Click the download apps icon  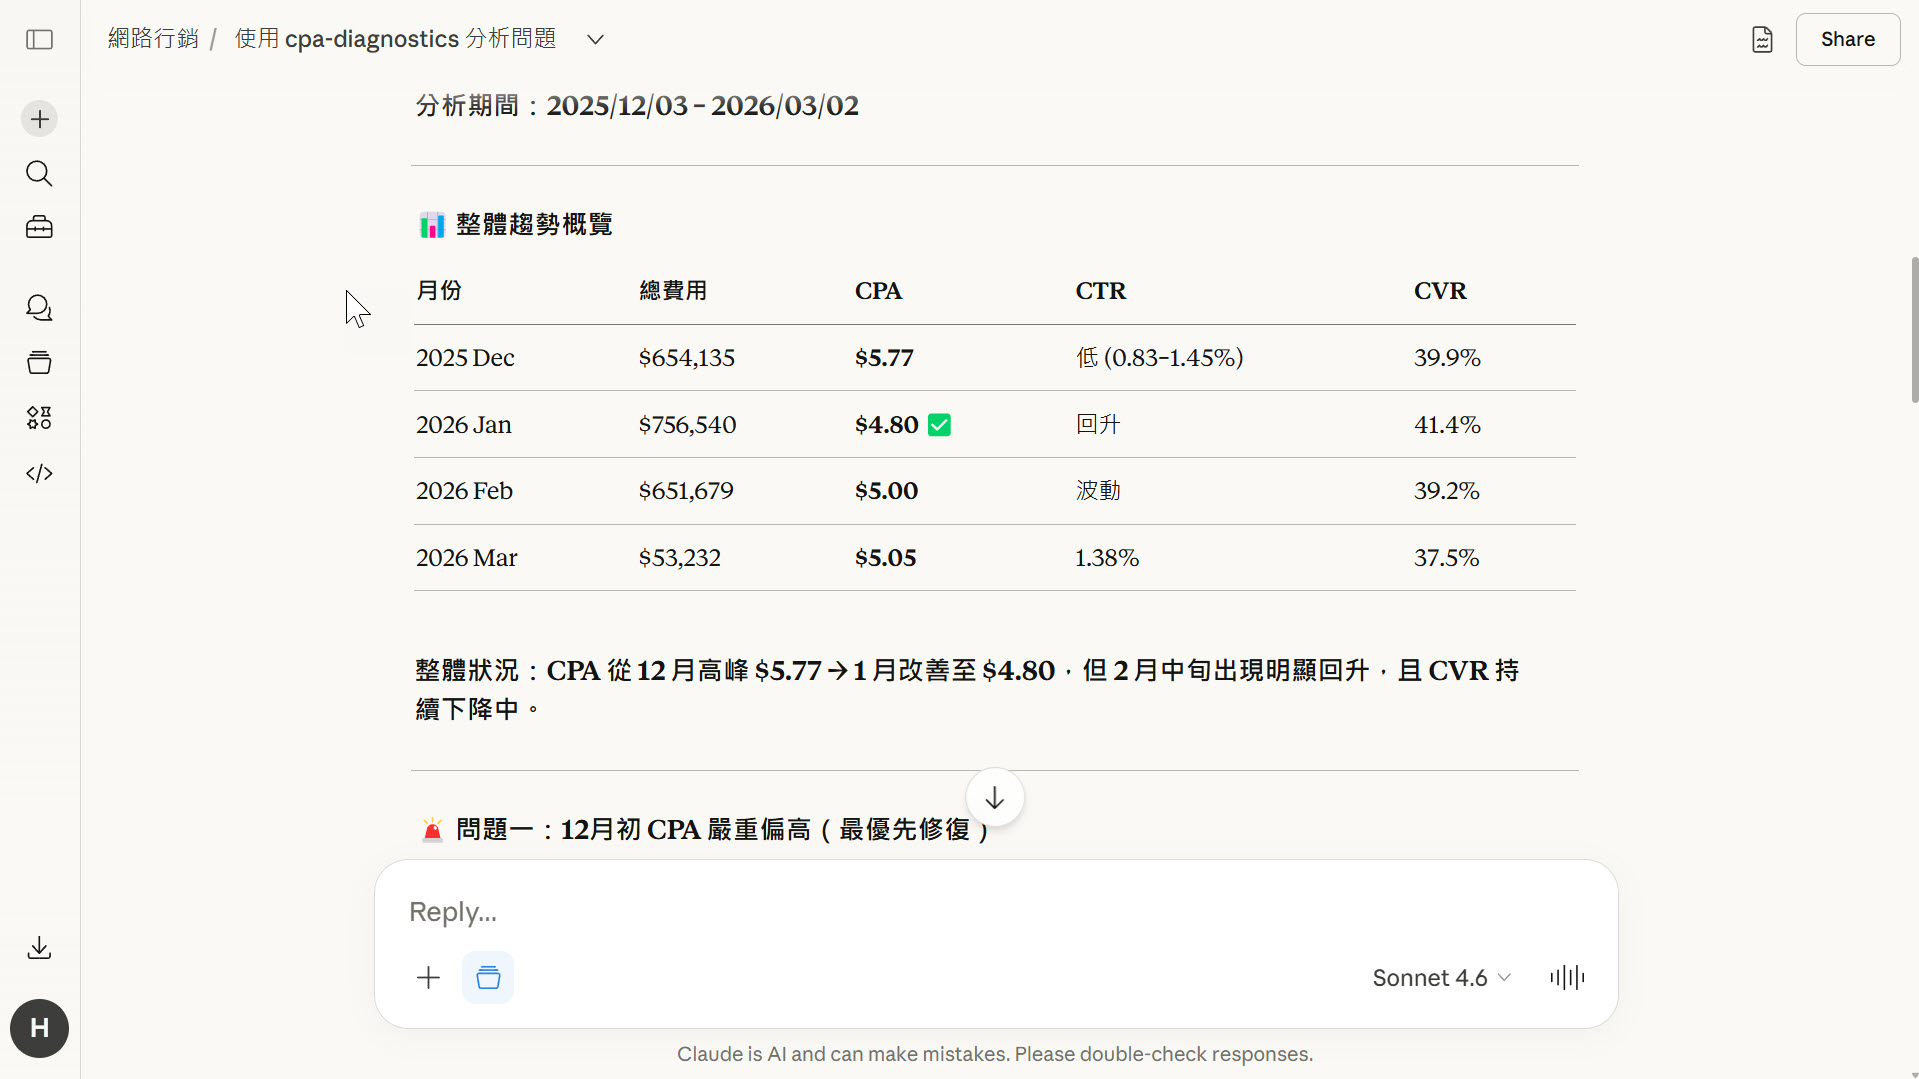pos(39,948)
